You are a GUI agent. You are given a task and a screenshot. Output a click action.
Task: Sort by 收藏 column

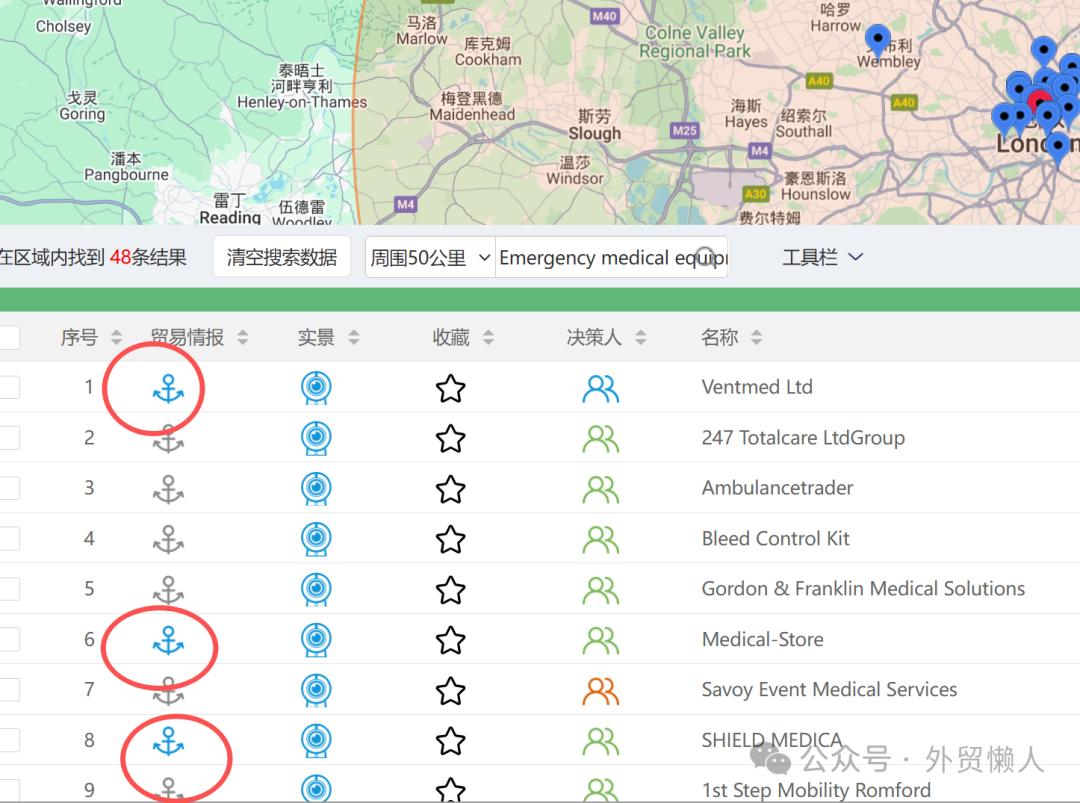coord(488,337)
